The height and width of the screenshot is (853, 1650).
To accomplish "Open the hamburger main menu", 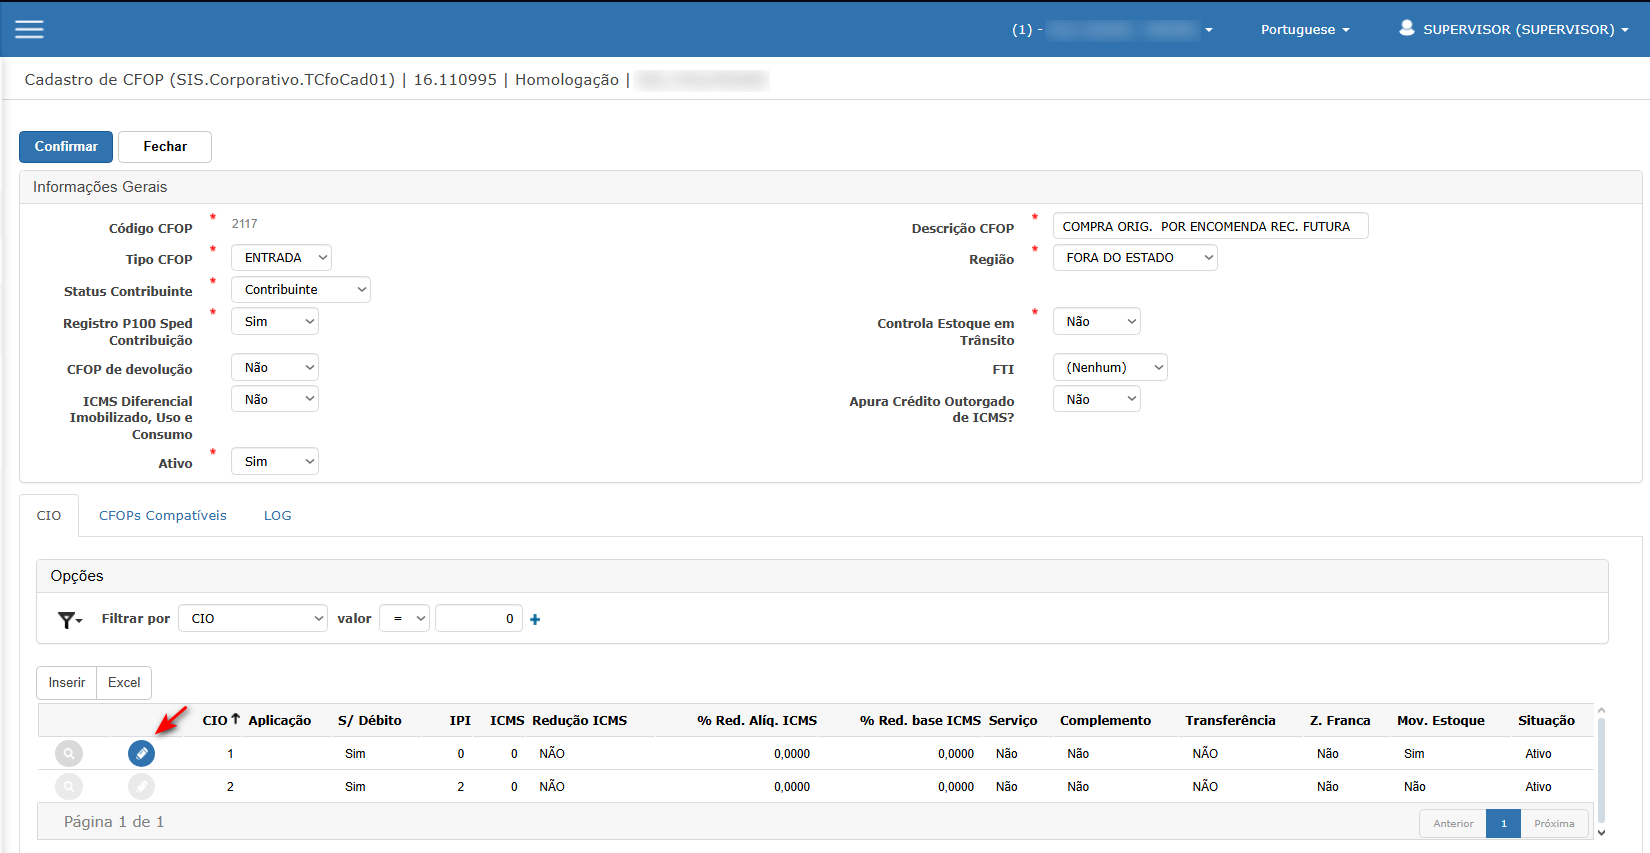I will coord(29,29).
